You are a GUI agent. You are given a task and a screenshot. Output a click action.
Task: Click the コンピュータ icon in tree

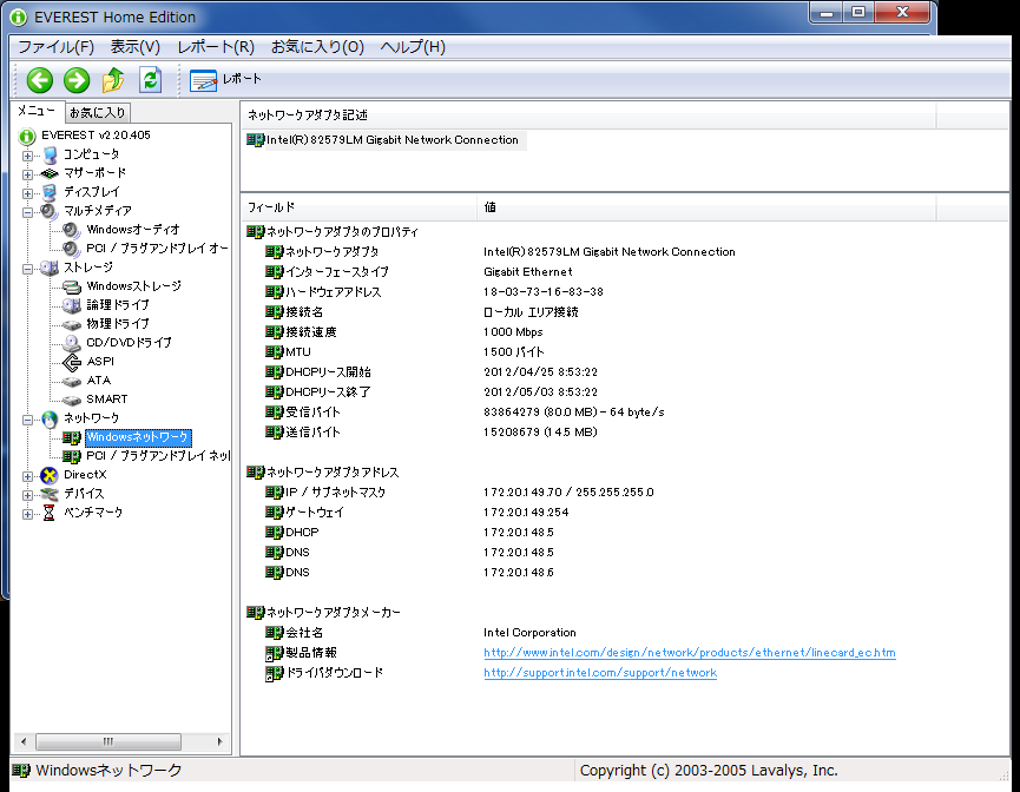coord(49,155)
